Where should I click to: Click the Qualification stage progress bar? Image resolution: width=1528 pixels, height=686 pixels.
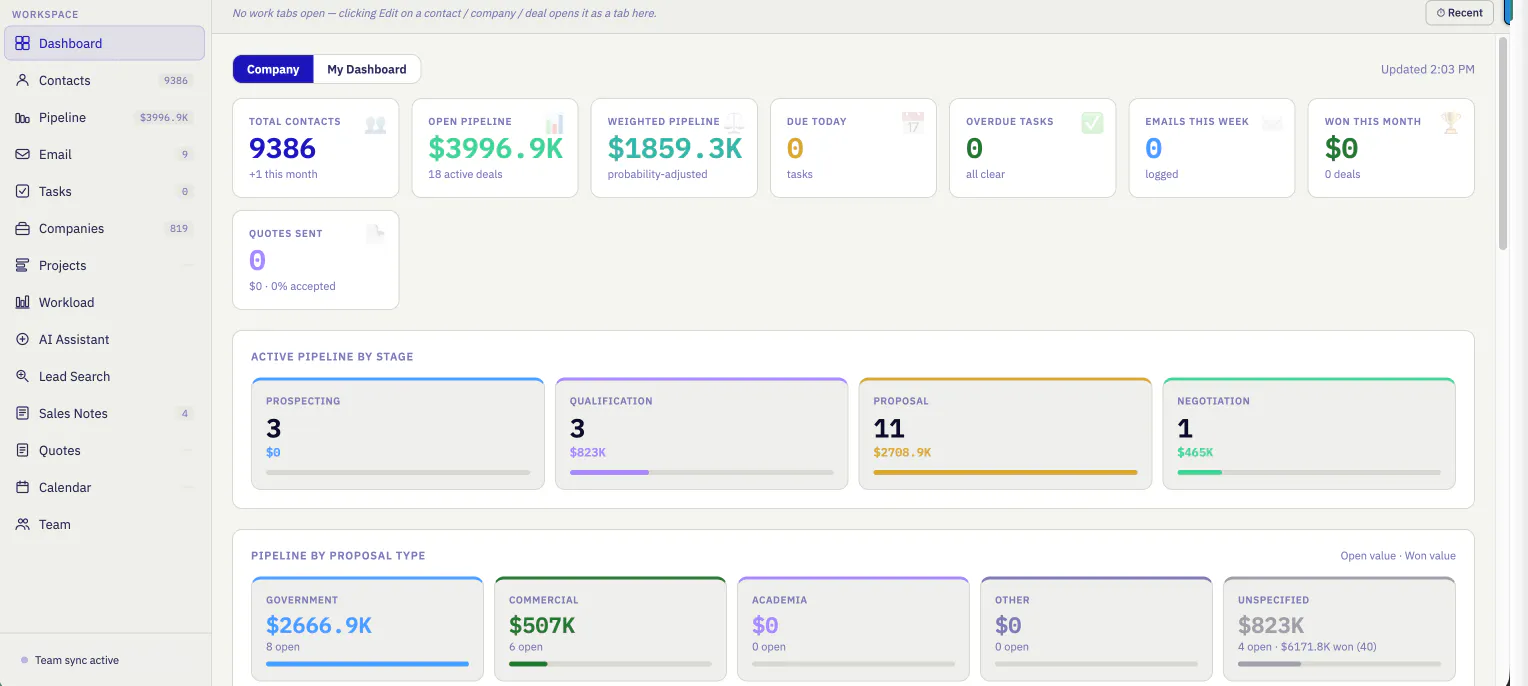tap(701, 472)
